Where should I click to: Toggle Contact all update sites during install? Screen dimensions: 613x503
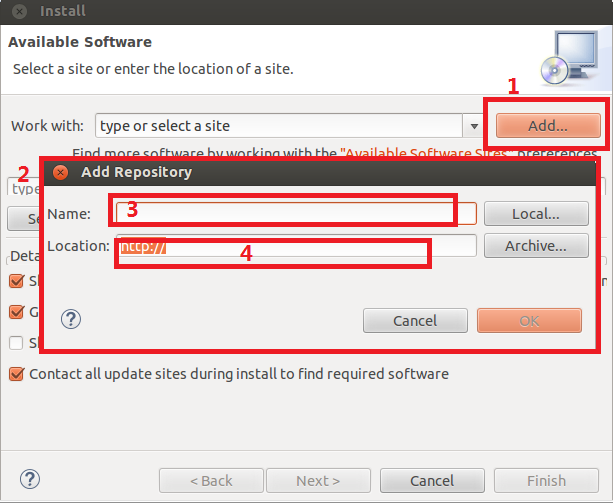click(16, 374)
